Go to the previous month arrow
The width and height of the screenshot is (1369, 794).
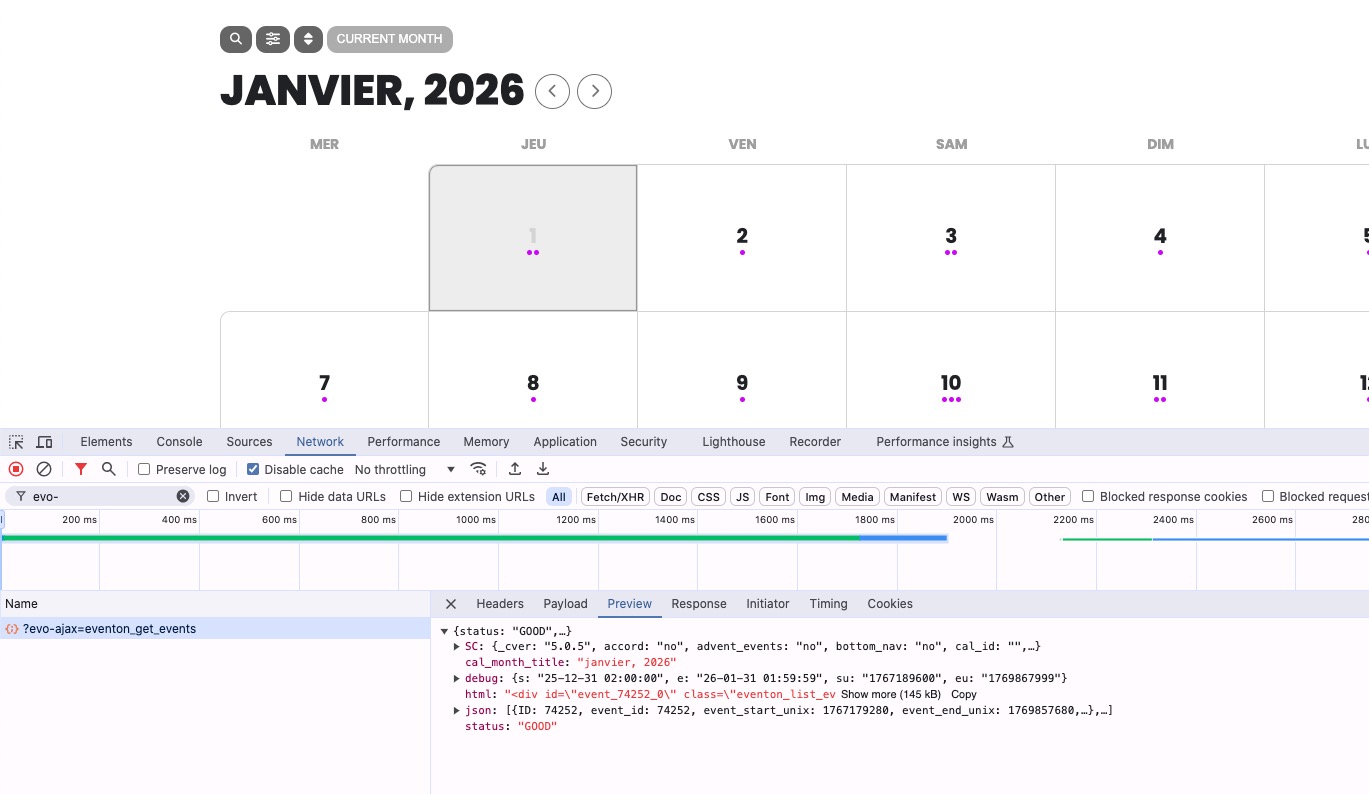tap(552, 91)
